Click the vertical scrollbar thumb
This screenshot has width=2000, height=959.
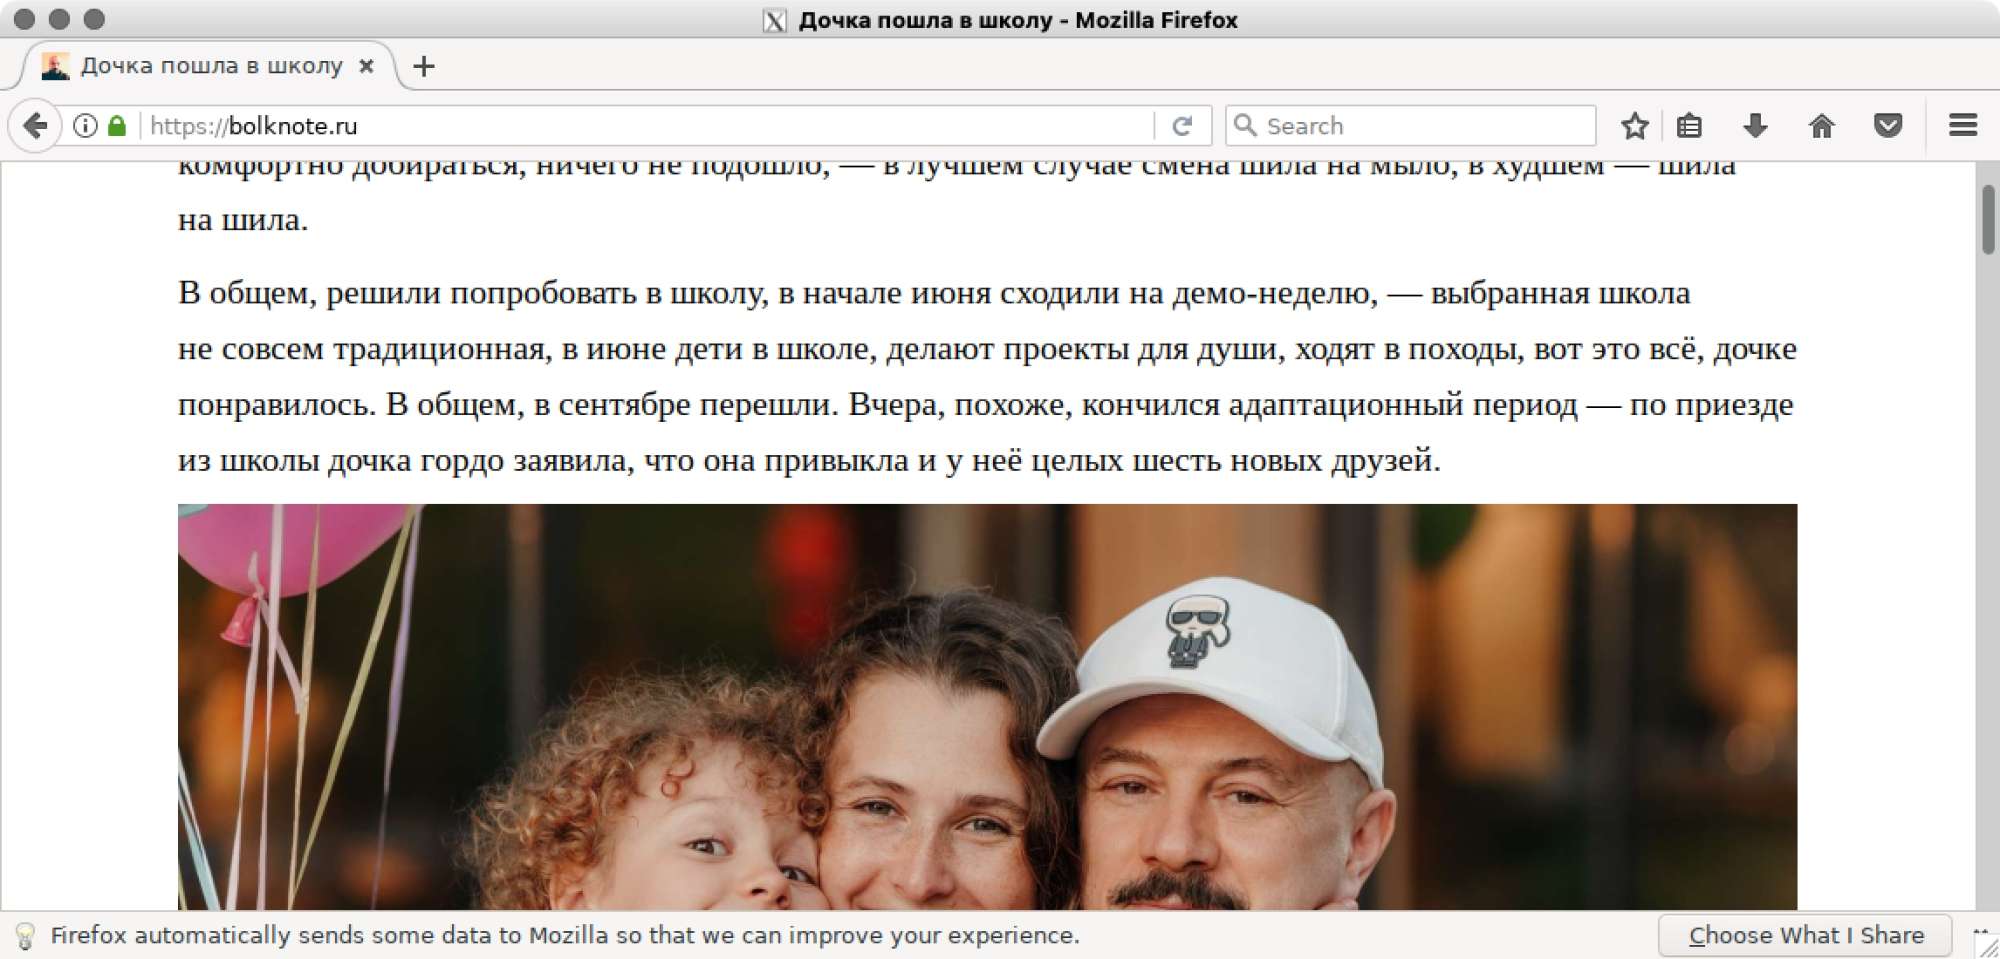tap(1988, 219)
